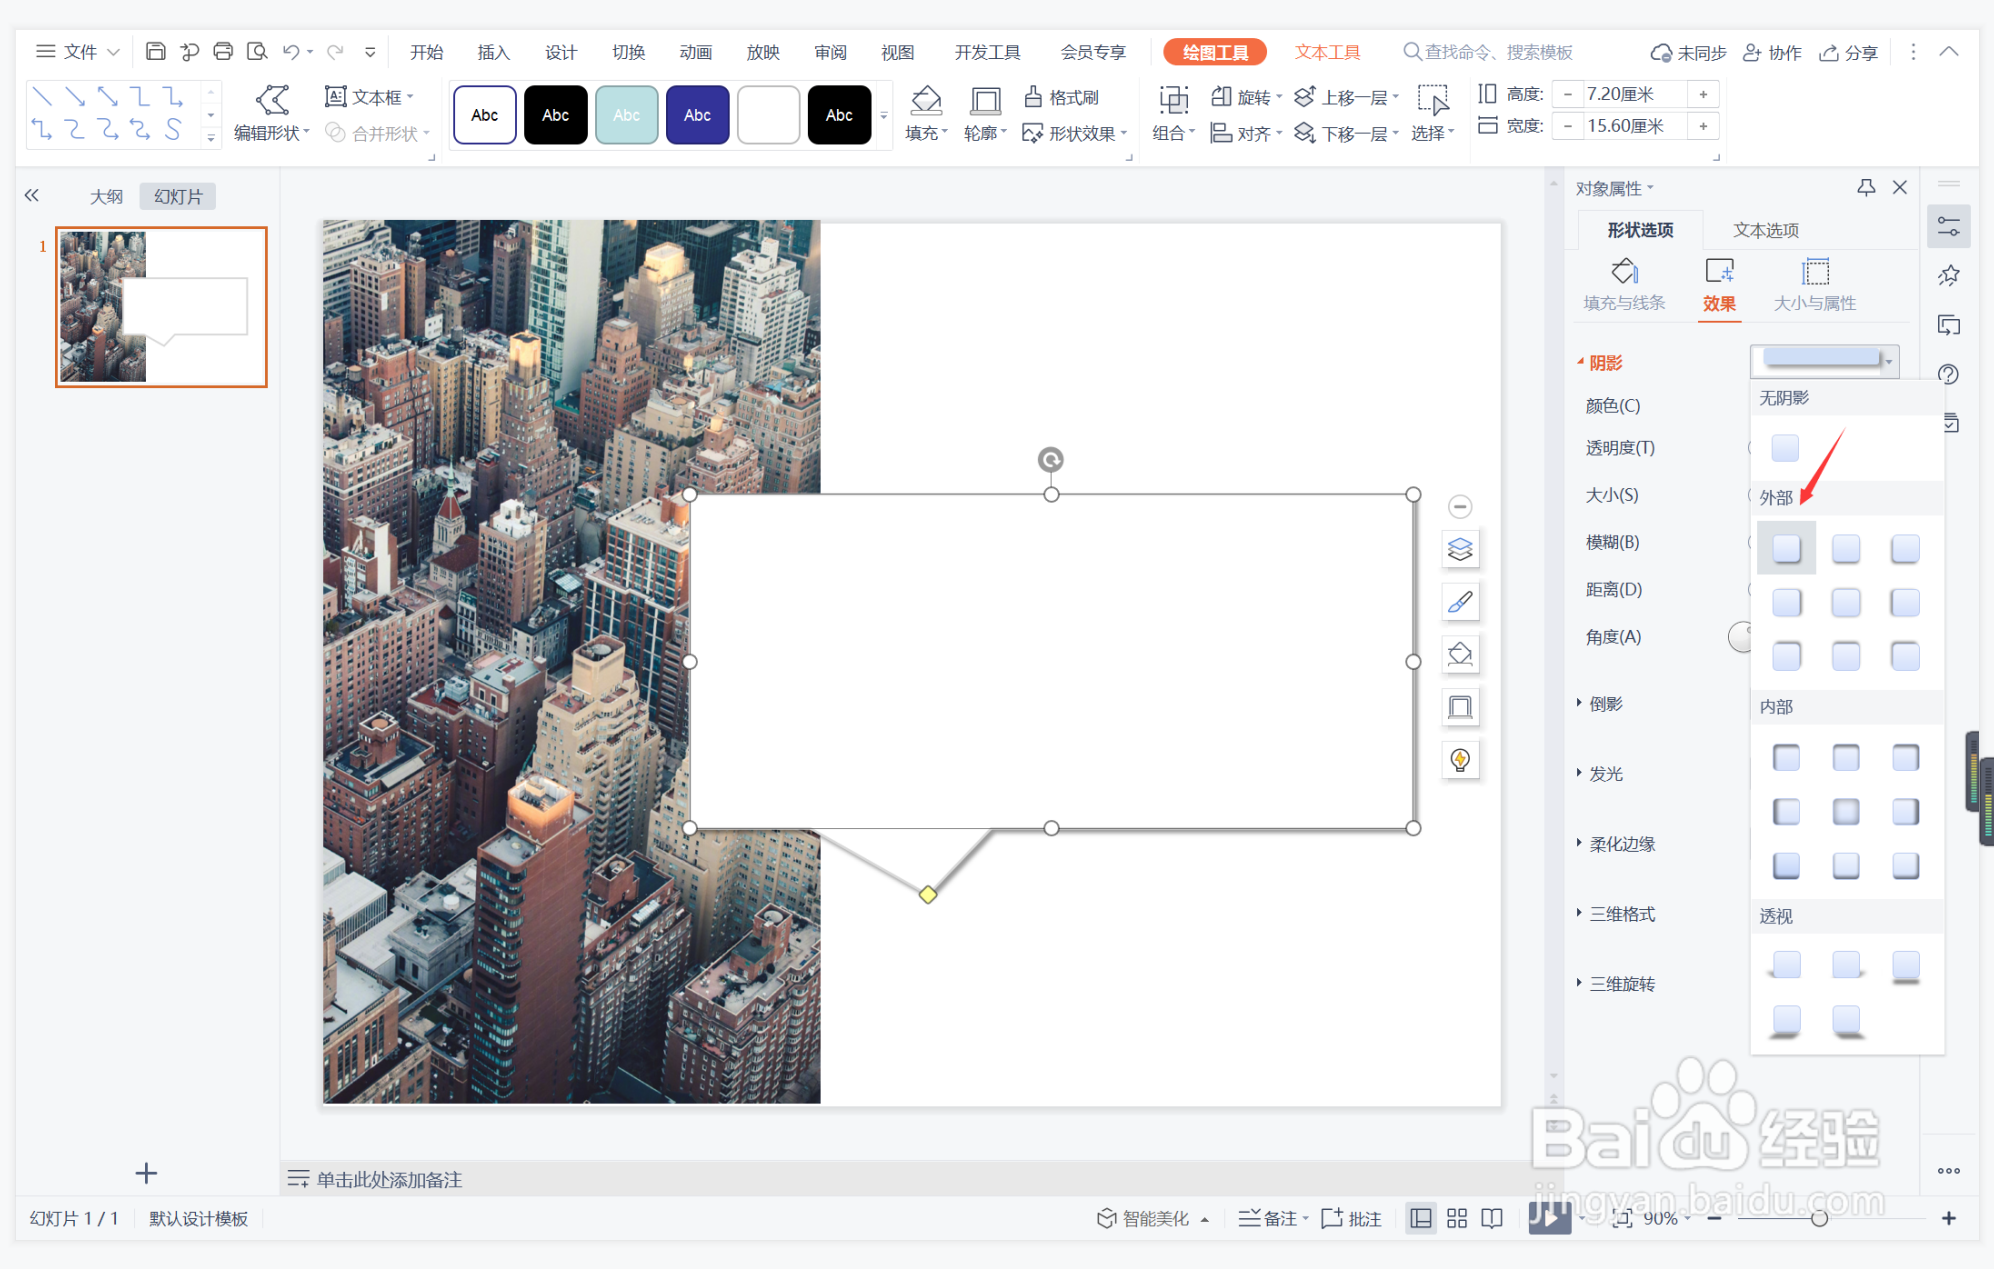Click the Outline (轮廓) icon
This screenshot has width=1994, height=1269.
point(985,101)
